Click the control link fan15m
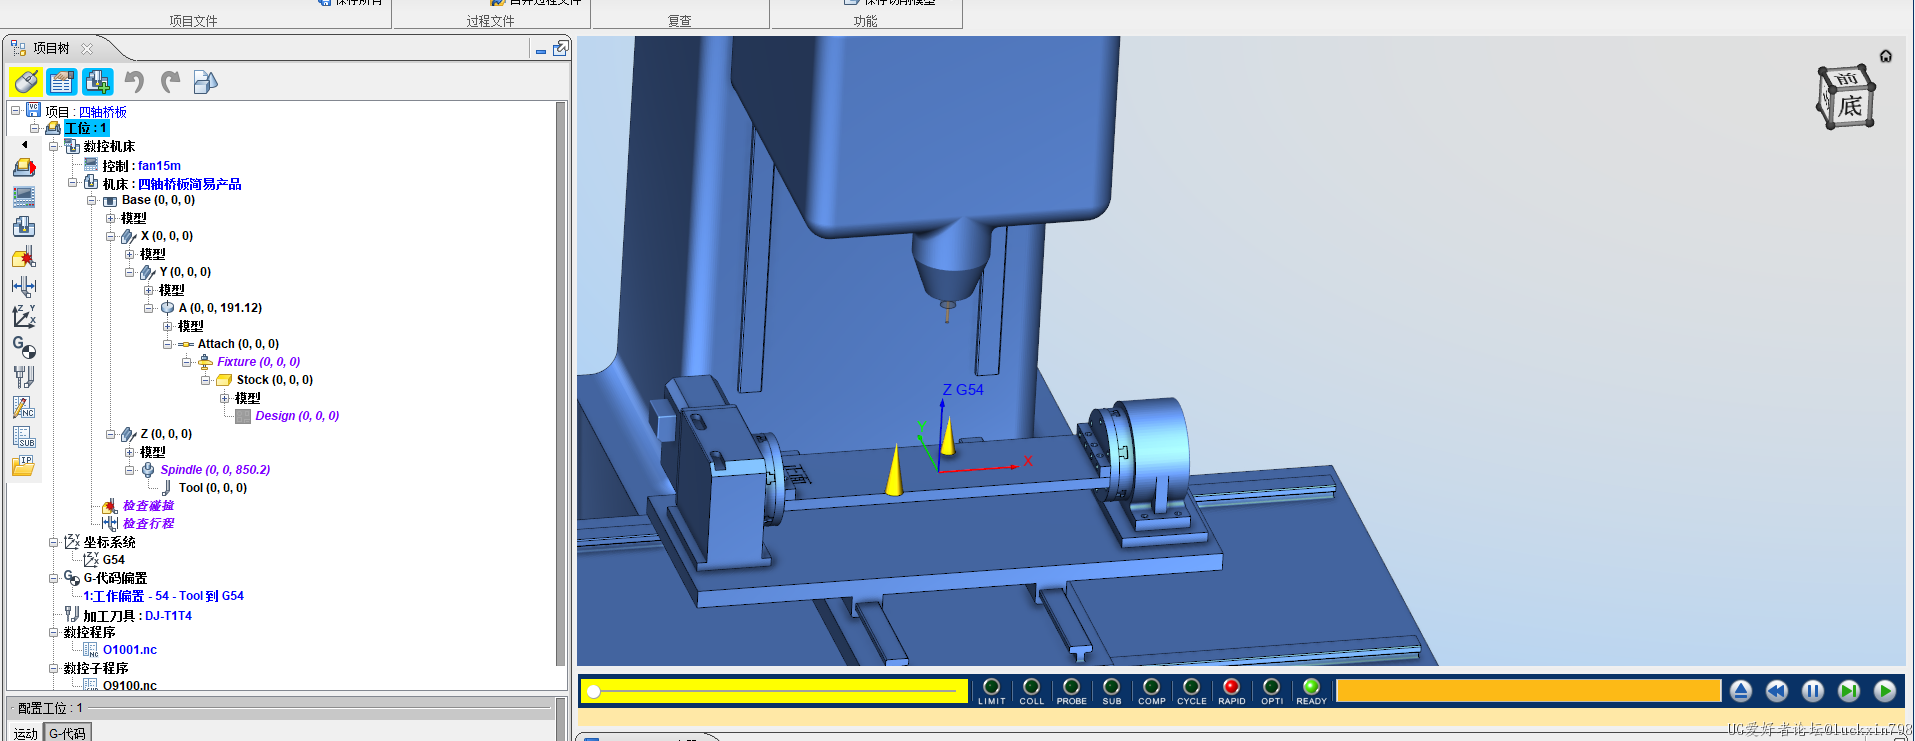This screenshot has height=741, width=1915. pos(159,166)
